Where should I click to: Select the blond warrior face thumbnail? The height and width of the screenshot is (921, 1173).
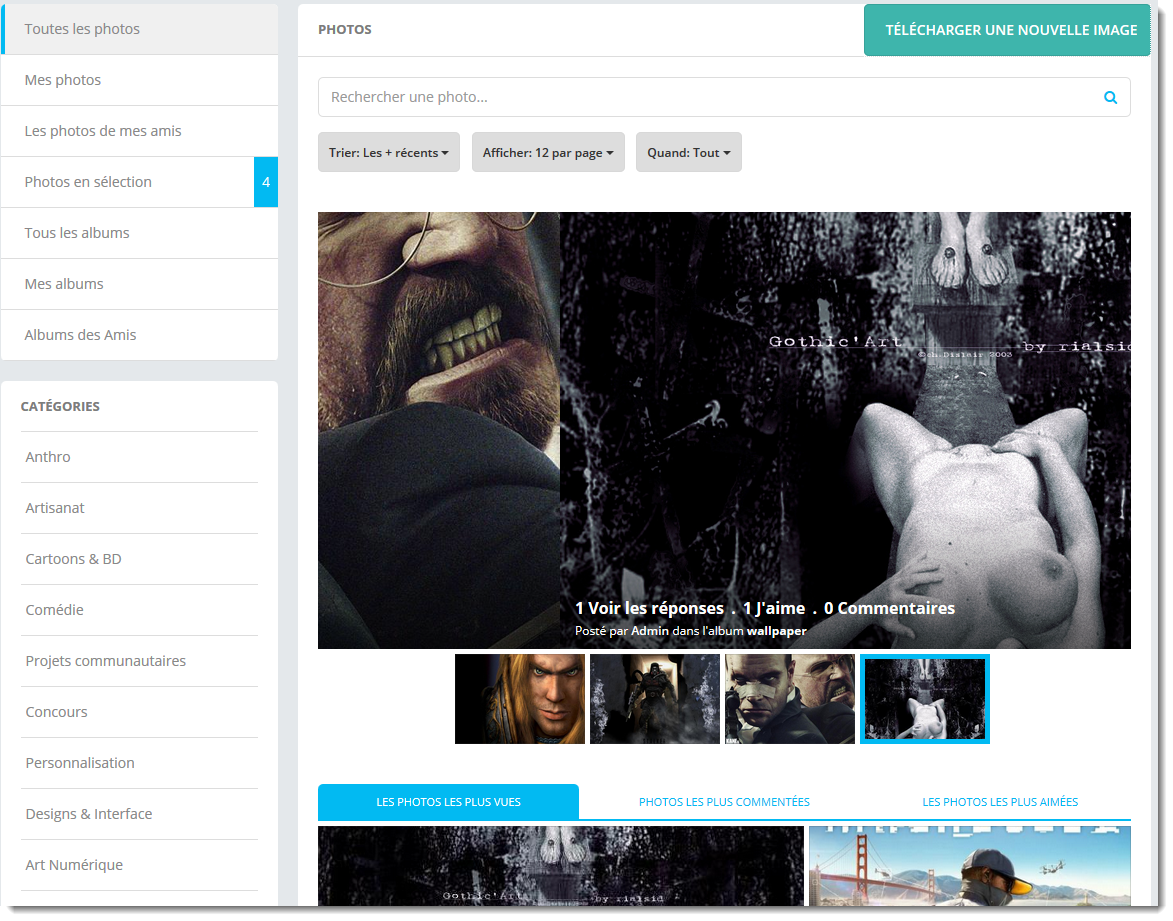[520, 699]
